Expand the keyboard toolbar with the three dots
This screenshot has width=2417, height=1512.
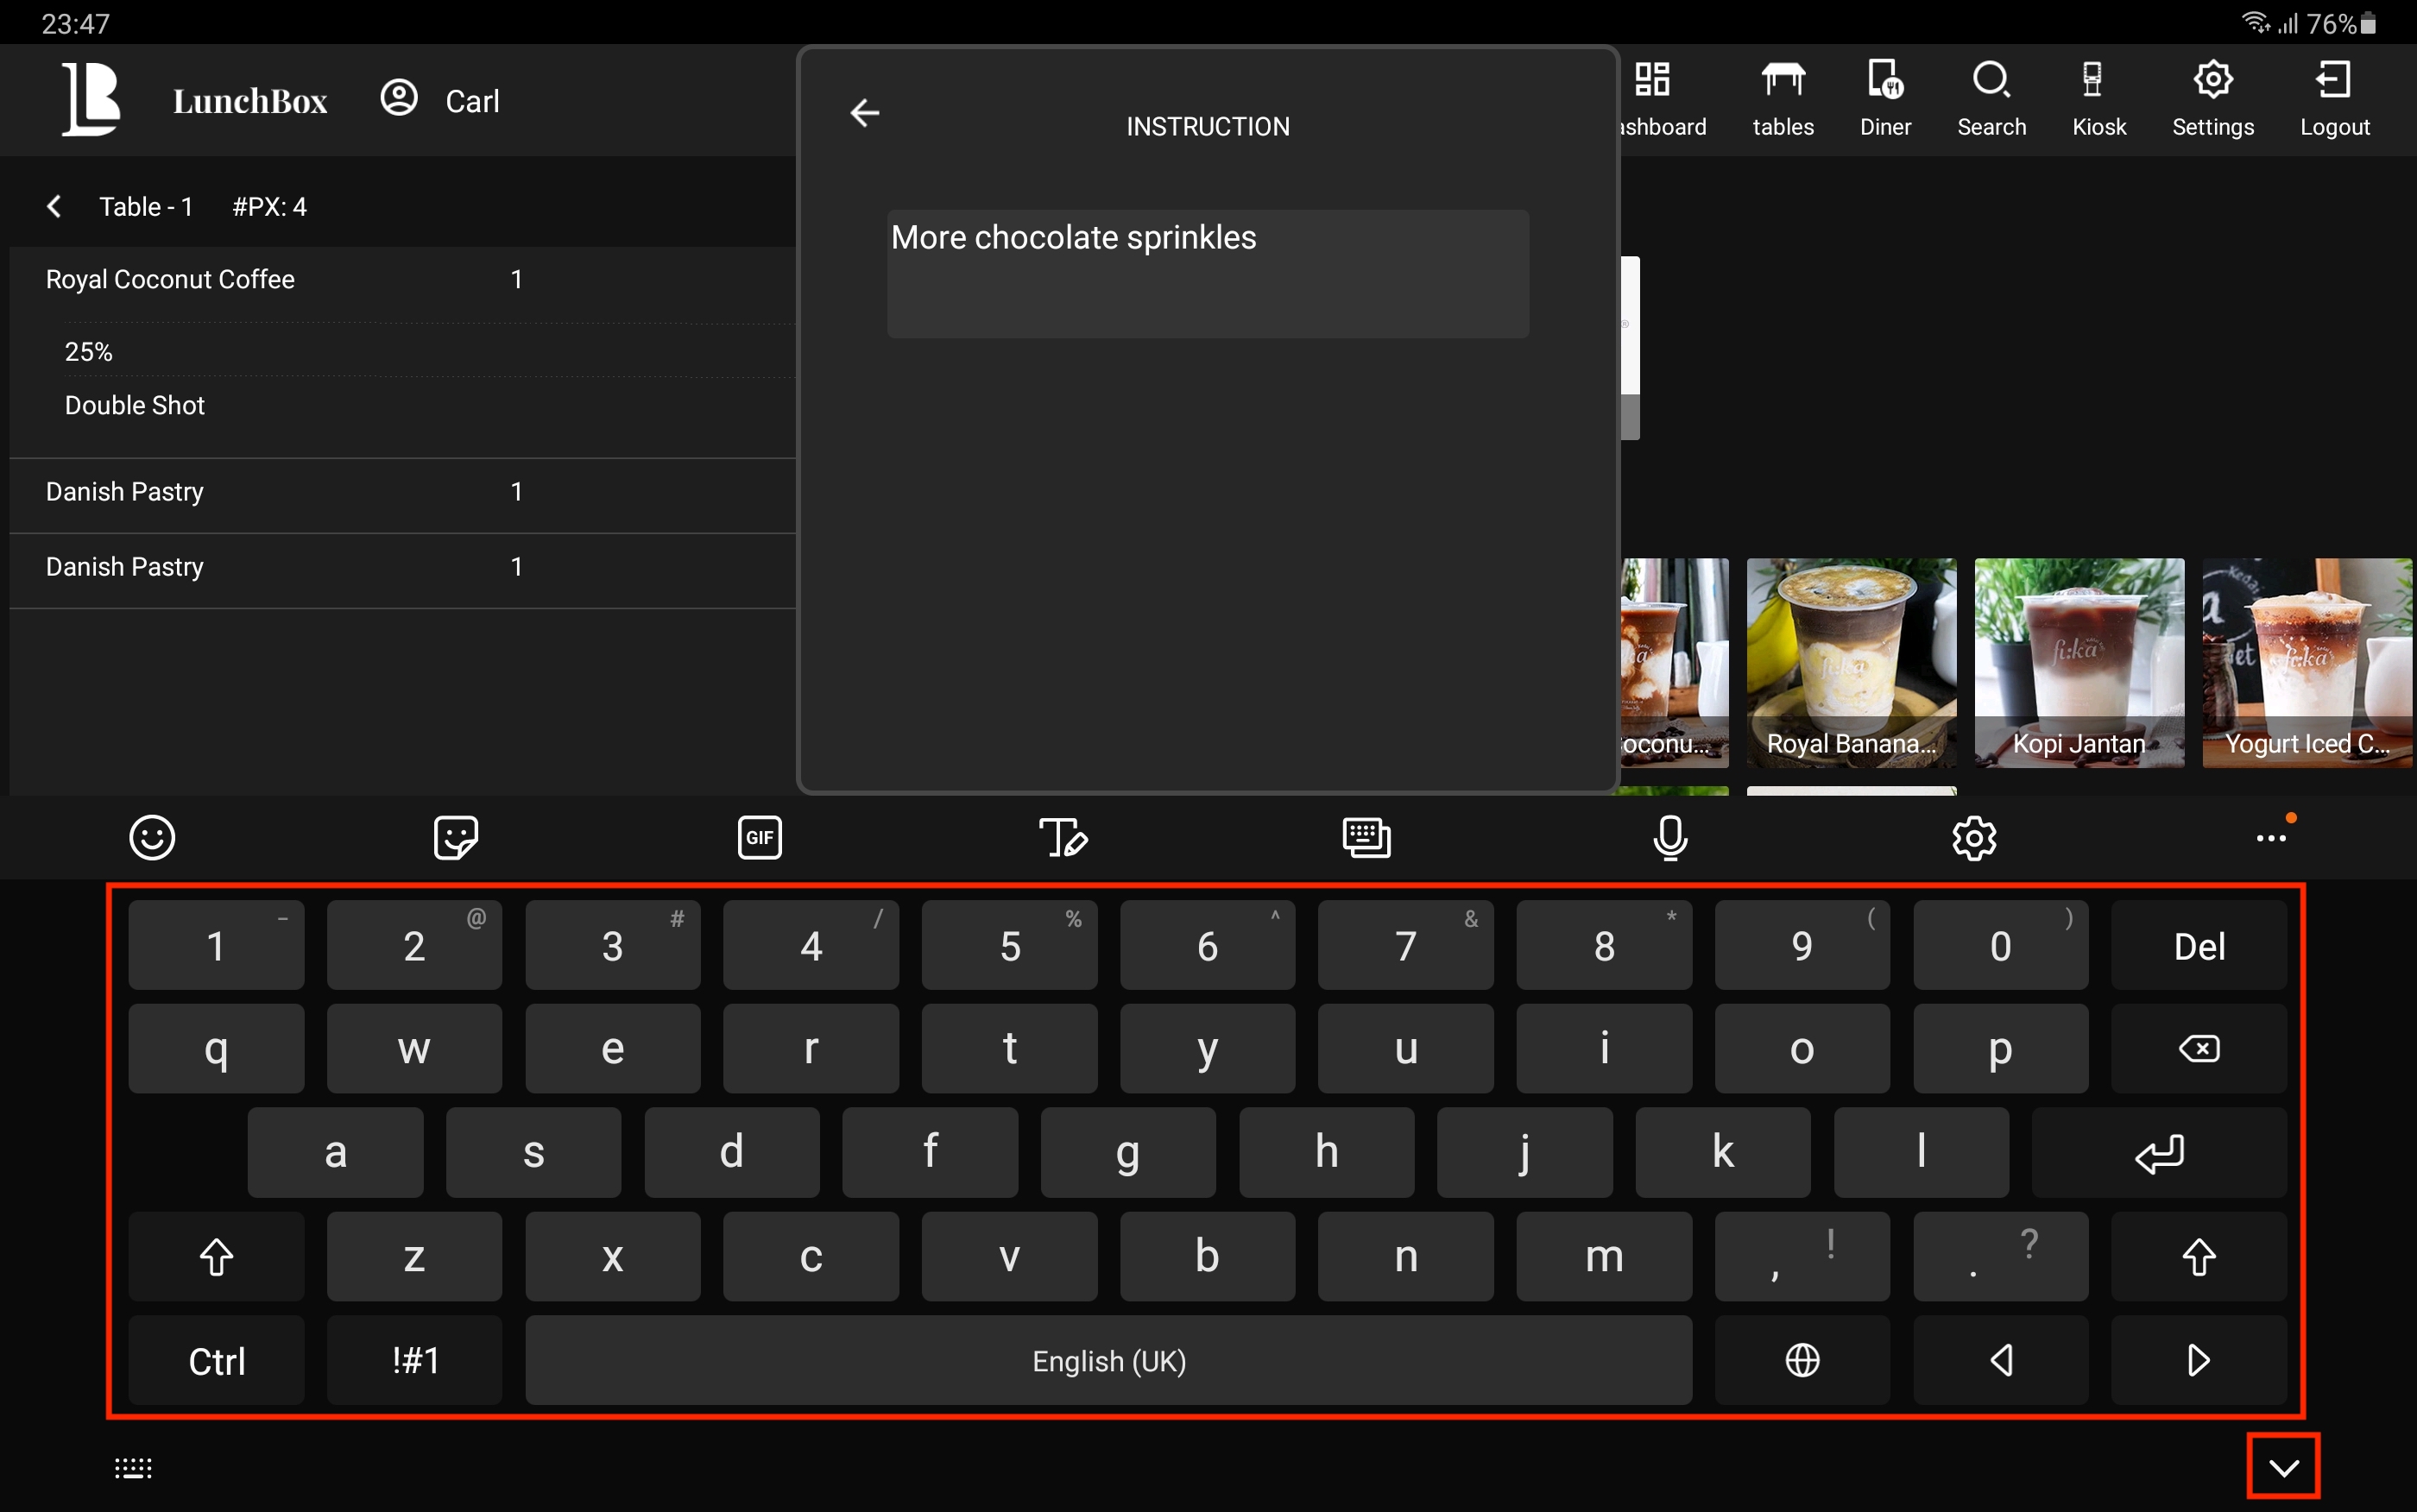tap(2270, 837)
